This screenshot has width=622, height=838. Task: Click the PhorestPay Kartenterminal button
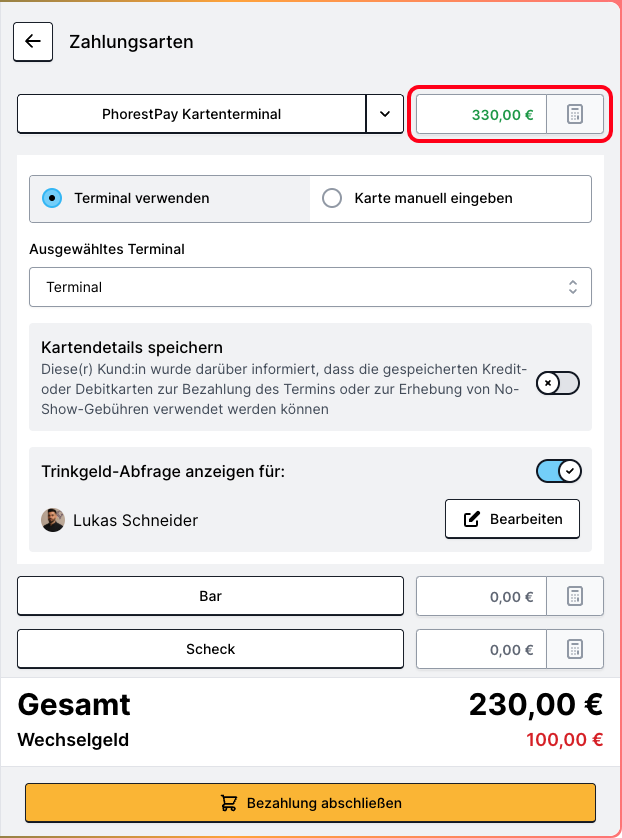(192, 114)
